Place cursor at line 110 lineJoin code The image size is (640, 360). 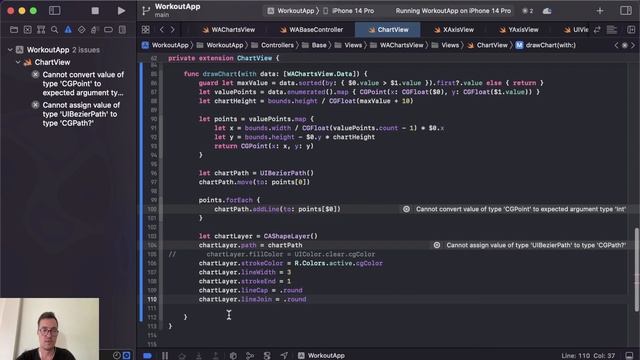(253, 299)
